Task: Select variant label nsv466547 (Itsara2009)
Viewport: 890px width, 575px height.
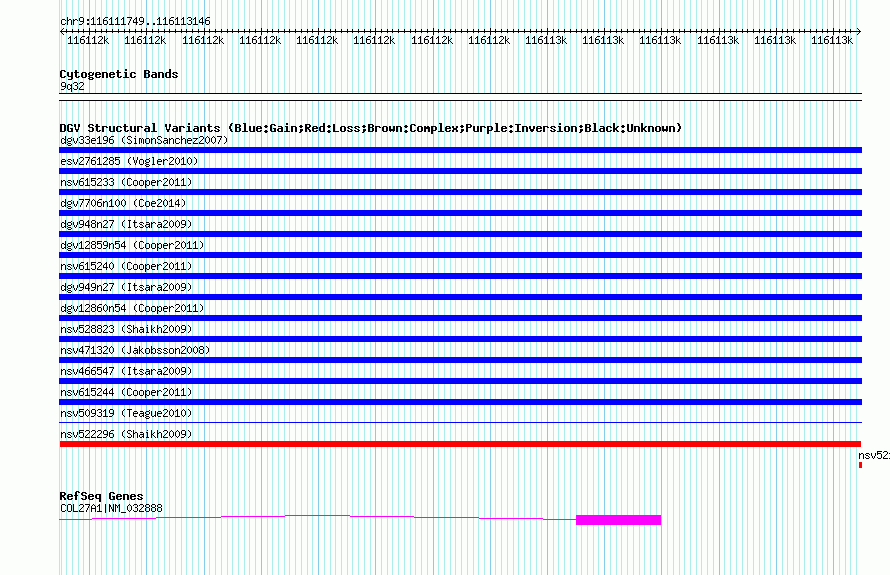Action: point(126,371)
